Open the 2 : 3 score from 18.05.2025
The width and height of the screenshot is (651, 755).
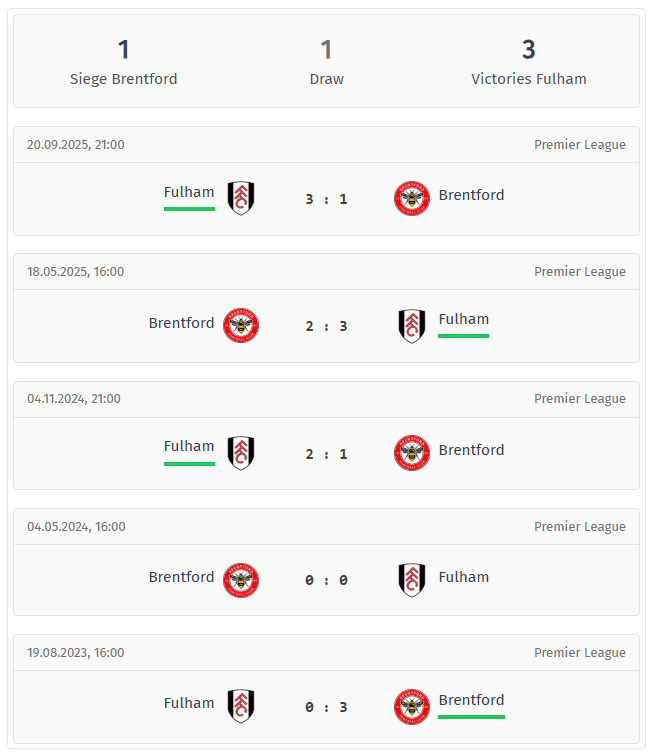pos(326,326)
